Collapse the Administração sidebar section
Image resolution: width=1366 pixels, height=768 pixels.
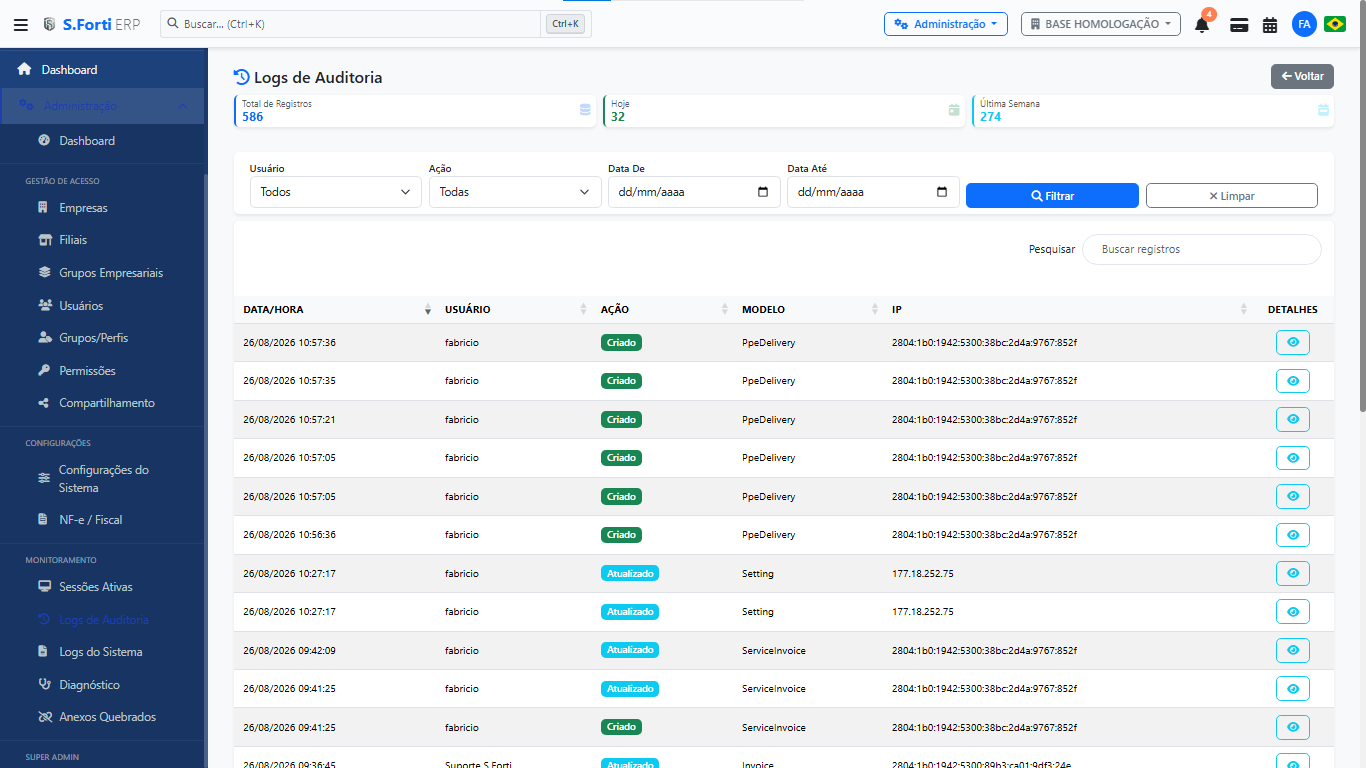(x=103, y=106)
